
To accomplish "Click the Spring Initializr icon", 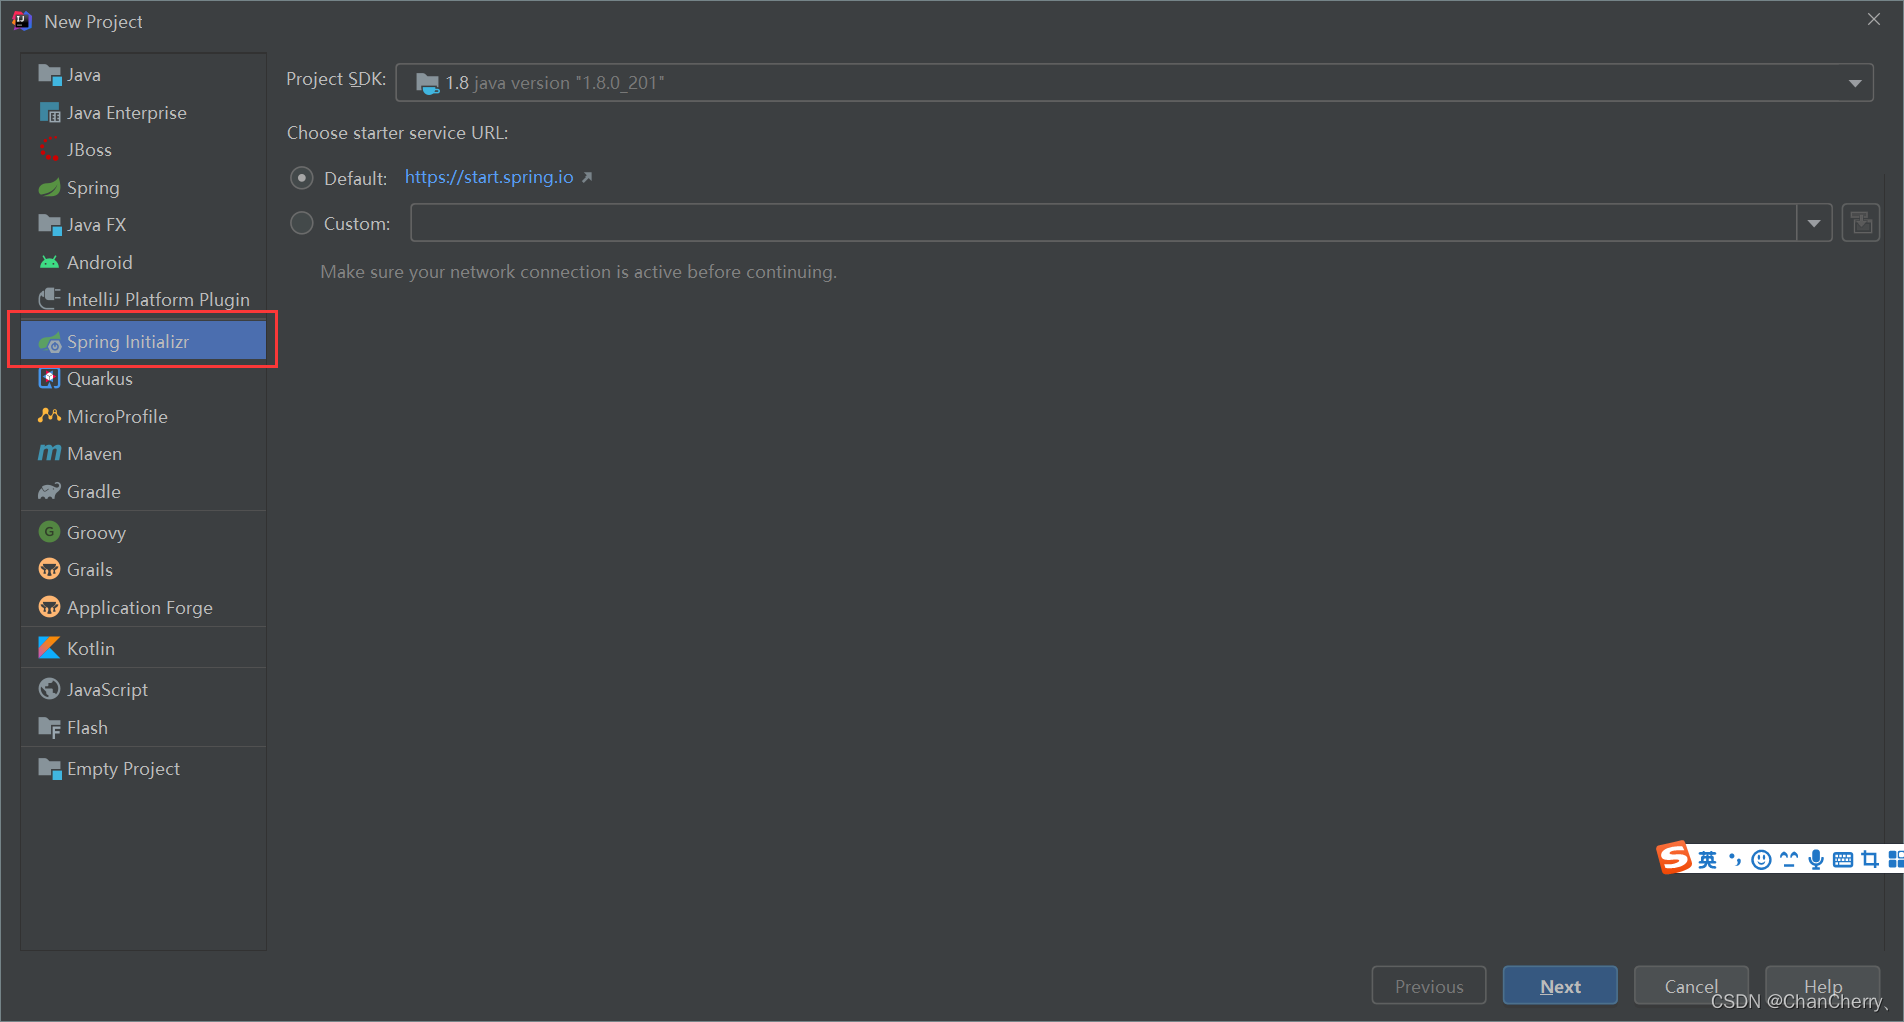I will coord(49,342).
